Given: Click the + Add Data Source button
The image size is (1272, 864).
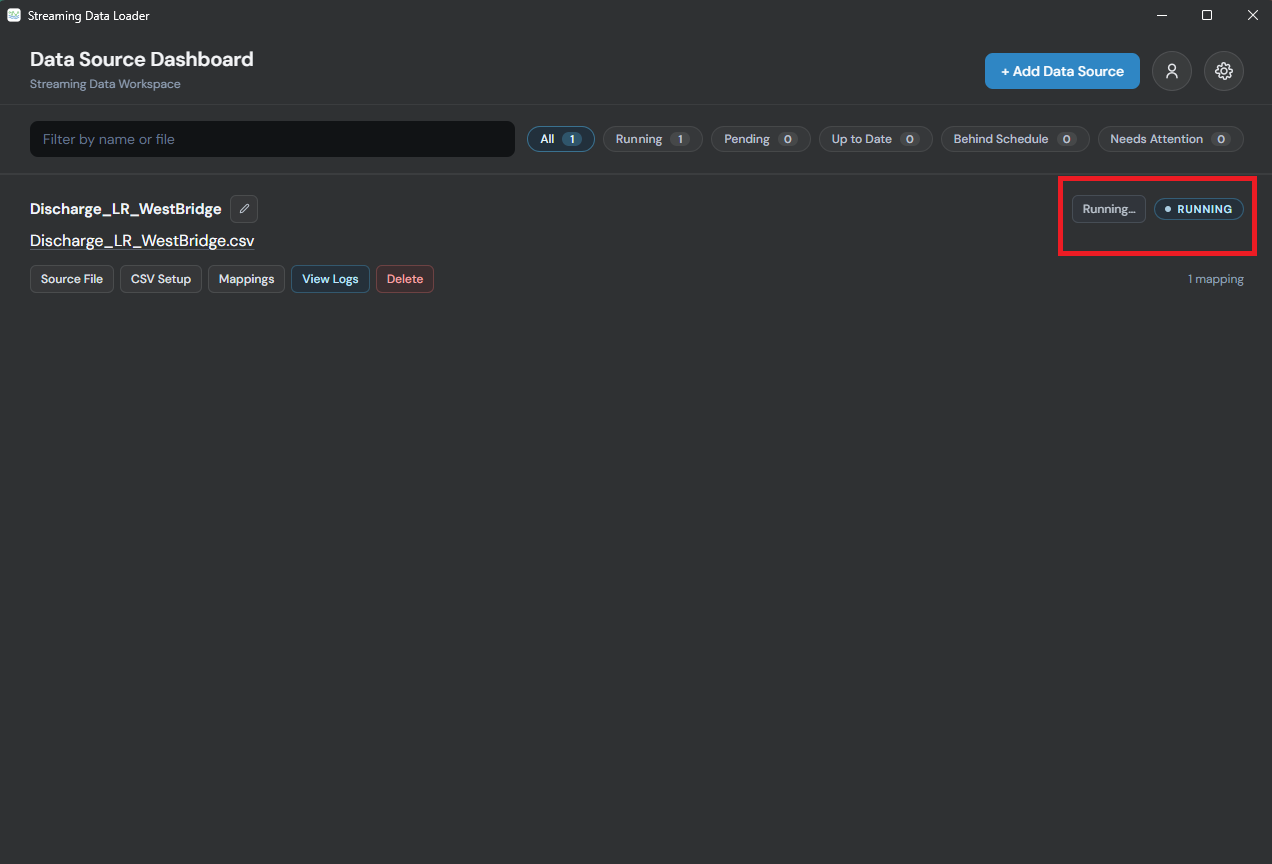Looking at the screenshot, I should pyautogui.click(x=1062, y=71).
